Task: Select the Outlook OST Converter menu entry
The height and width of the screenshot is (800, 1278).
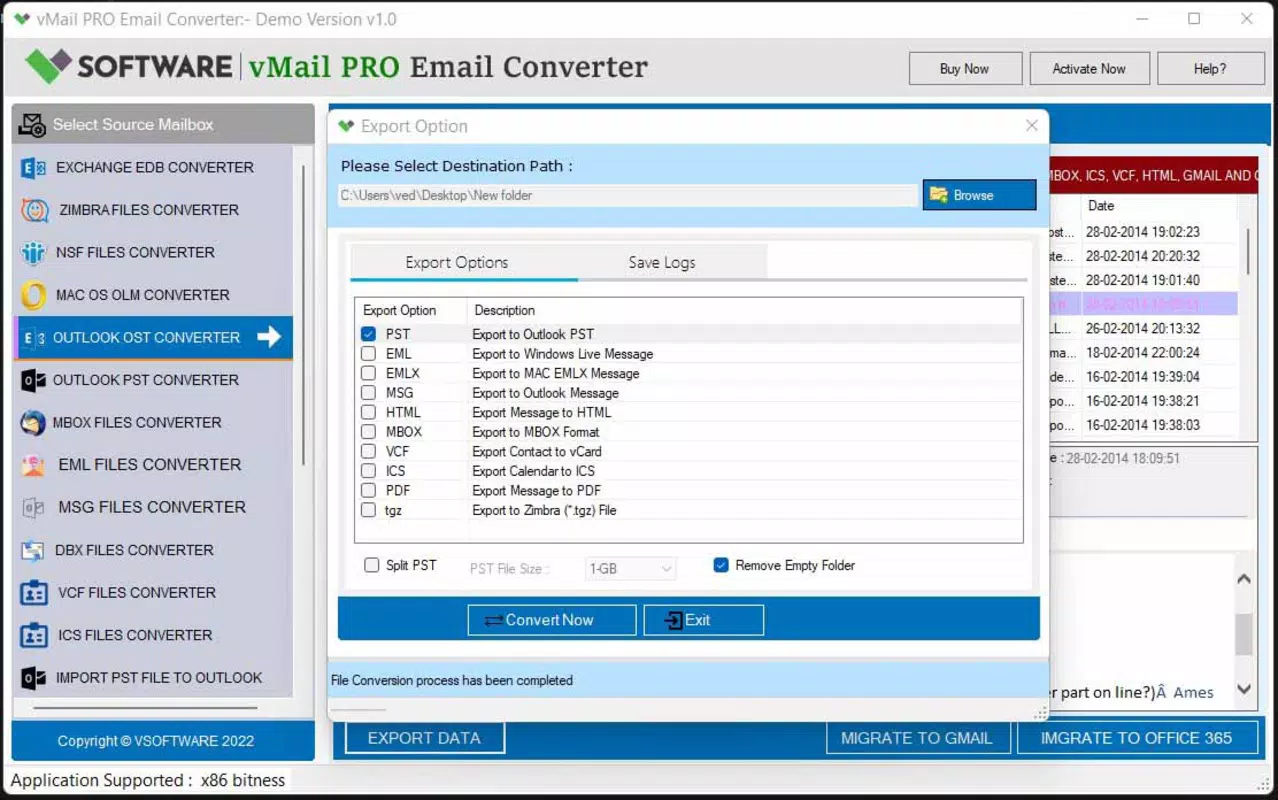Action: [x=153, y=338]
